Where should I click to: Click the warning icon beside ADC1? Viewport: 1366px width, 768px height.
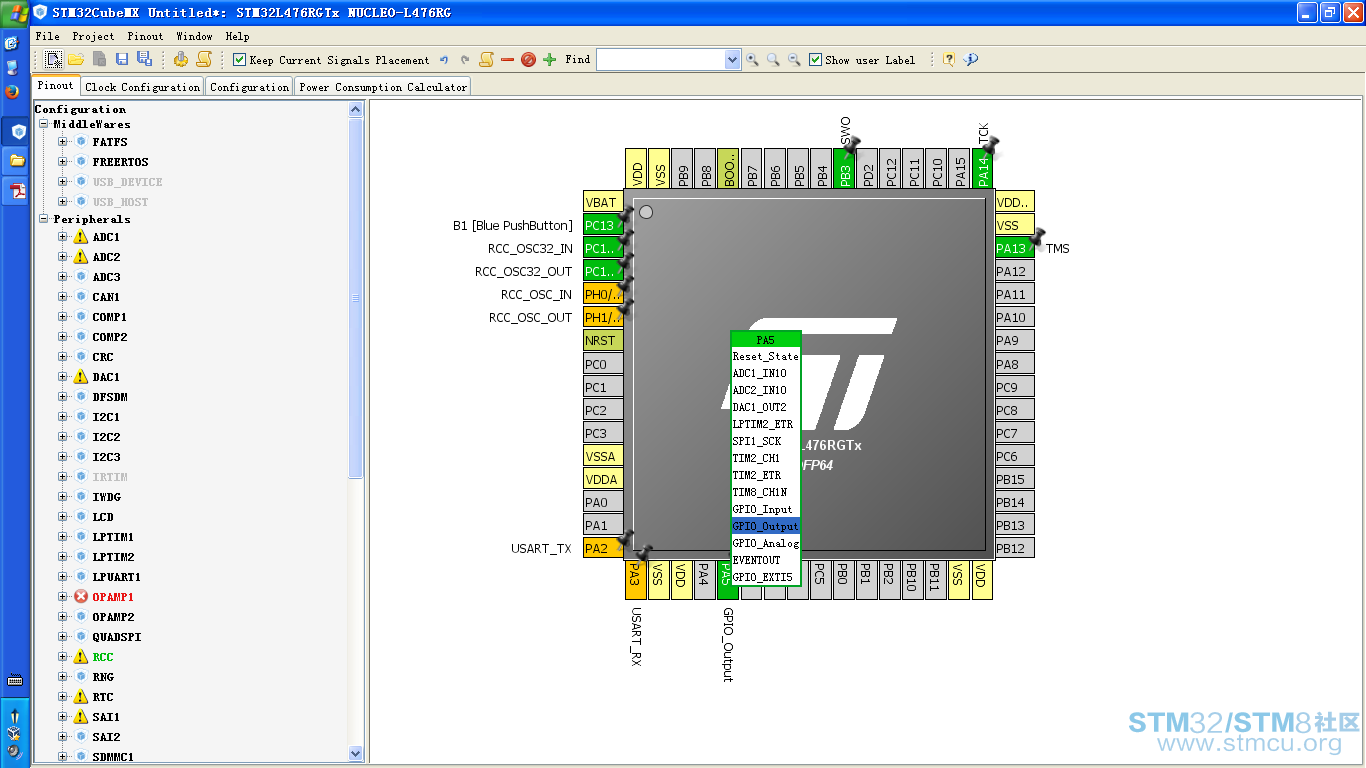(81, 237)
